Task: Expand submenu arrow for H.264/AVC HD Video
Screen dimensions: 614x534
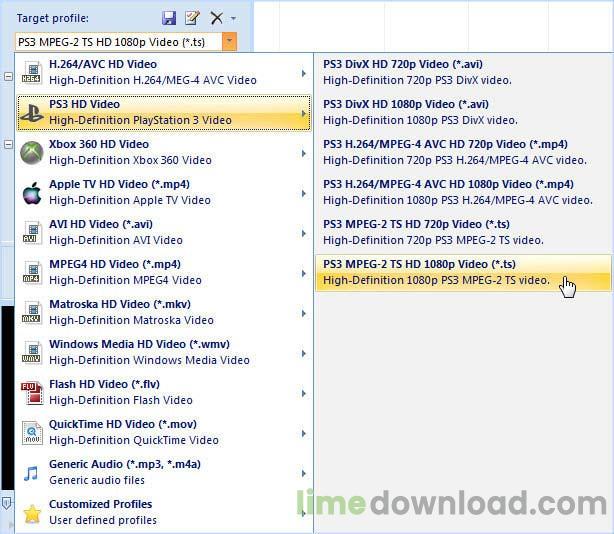Action: point(303,73)
